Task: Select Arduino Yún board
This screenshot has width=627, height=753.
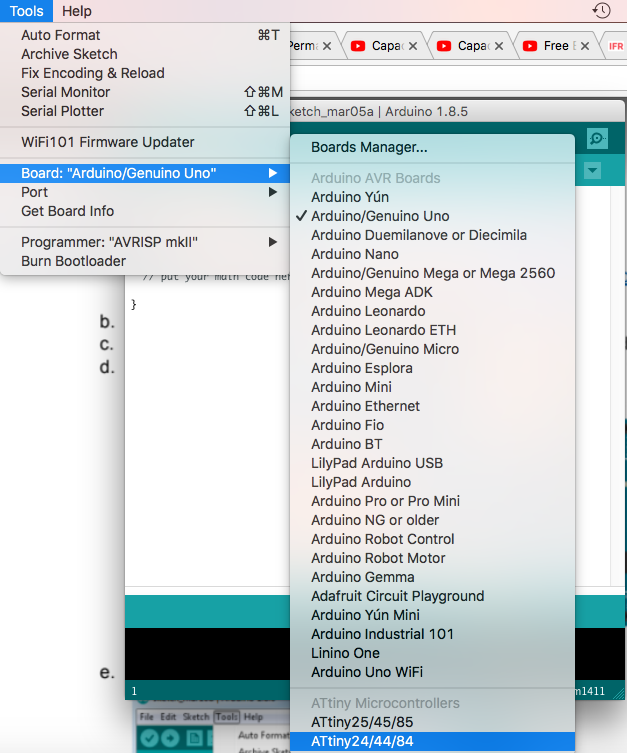Action: (x=432, y=197)
